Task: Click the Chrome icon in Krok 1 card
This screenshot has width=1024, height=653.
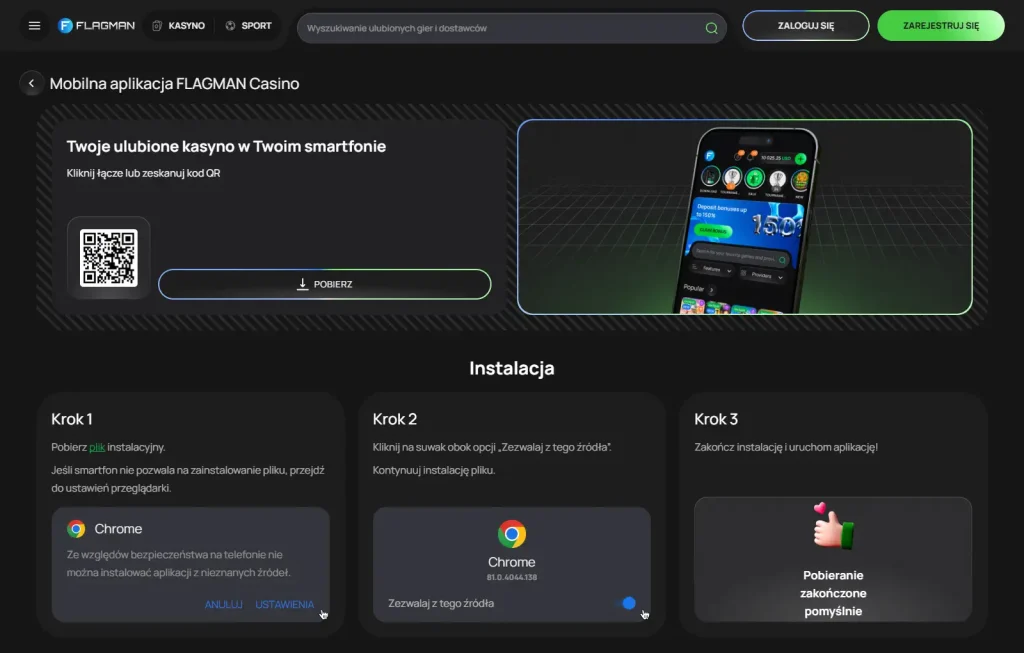Action: pyautogui.click(x=76, y=529)
